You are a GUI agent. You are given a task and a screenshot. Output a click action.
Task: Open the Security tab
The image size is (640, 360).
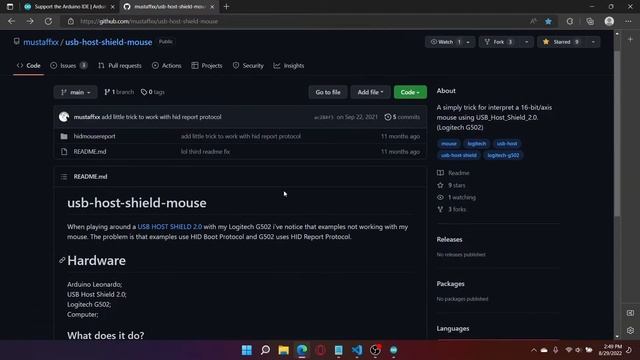click(x=248, y=66)
